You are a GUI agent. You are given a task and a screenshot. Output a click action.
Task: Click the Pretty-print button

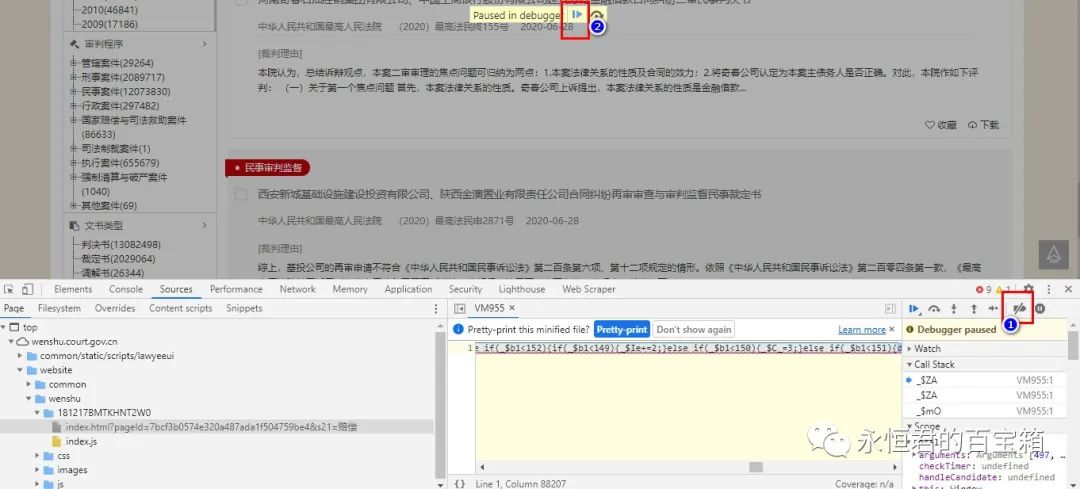622,330
